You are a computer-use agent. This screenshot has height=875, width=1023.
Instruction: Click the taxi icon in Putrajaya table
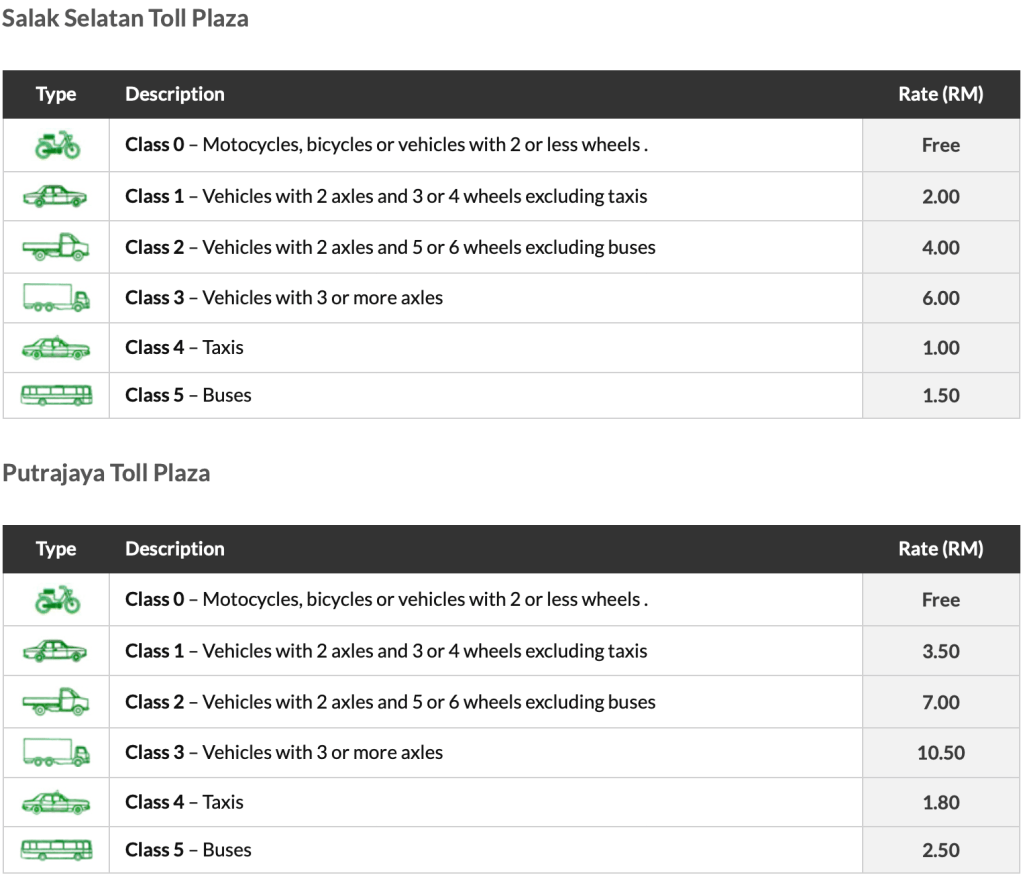(56, 802)
